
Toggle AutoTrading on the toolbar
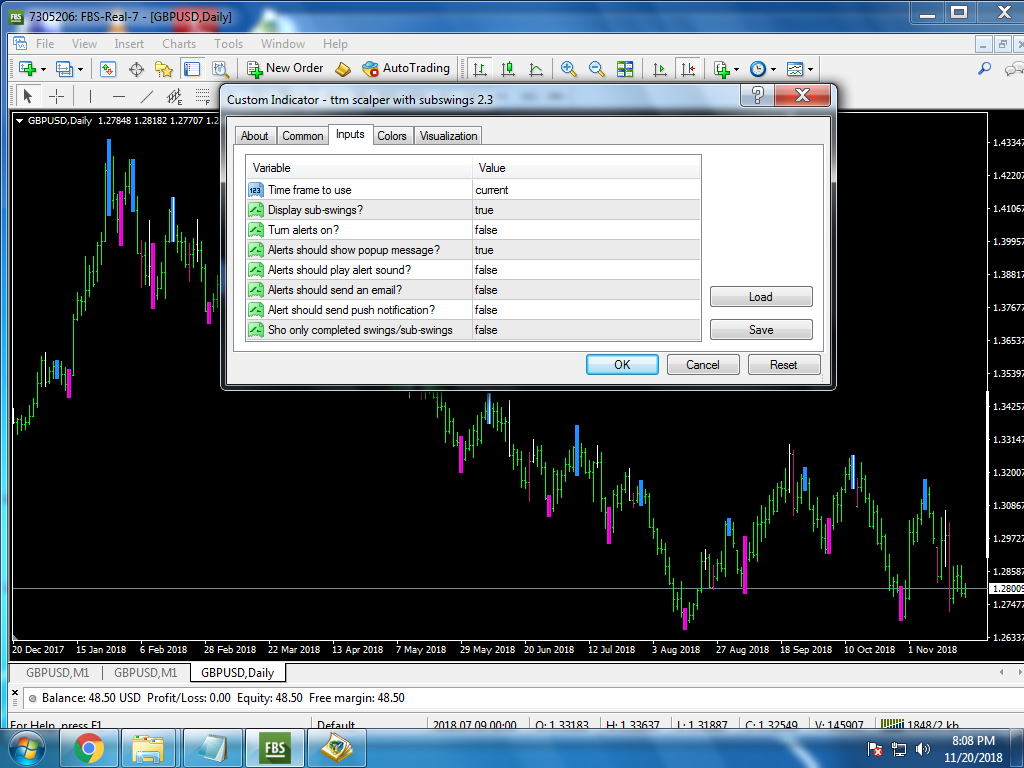pyautogui.click(x=406, y=69)
